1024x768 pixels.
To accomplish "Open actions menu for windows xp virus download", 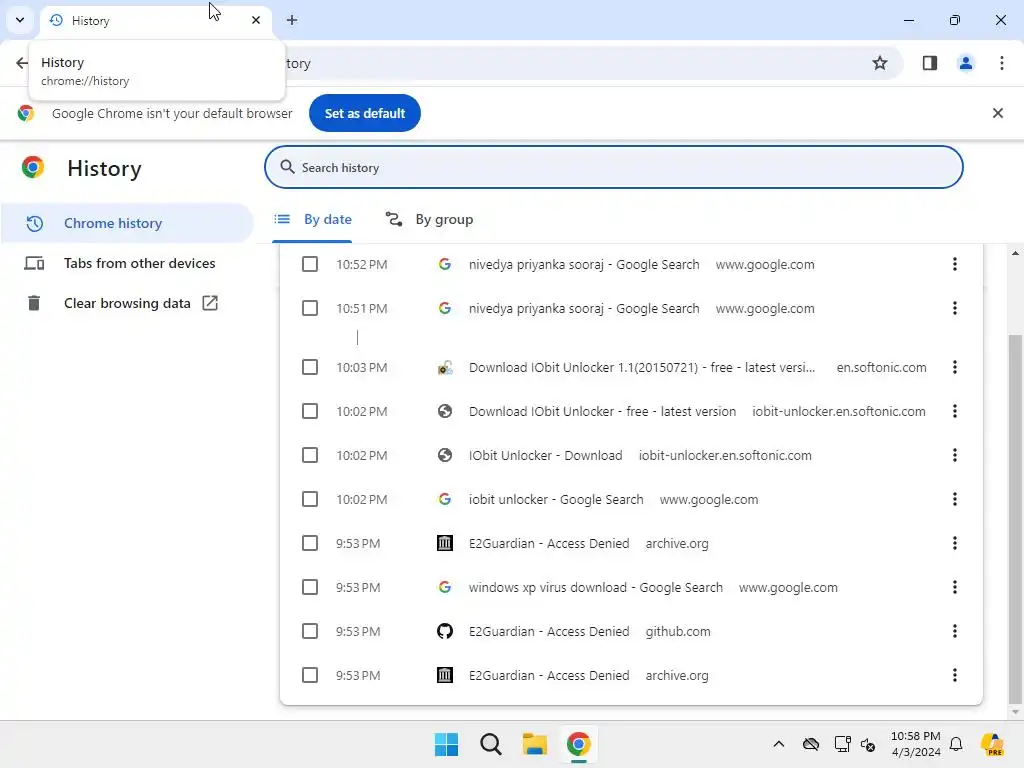I will 954,587.
